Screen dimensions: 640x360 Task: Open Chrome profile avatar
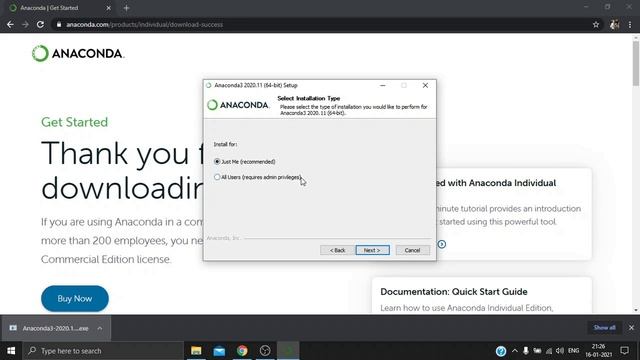[614, 24]
